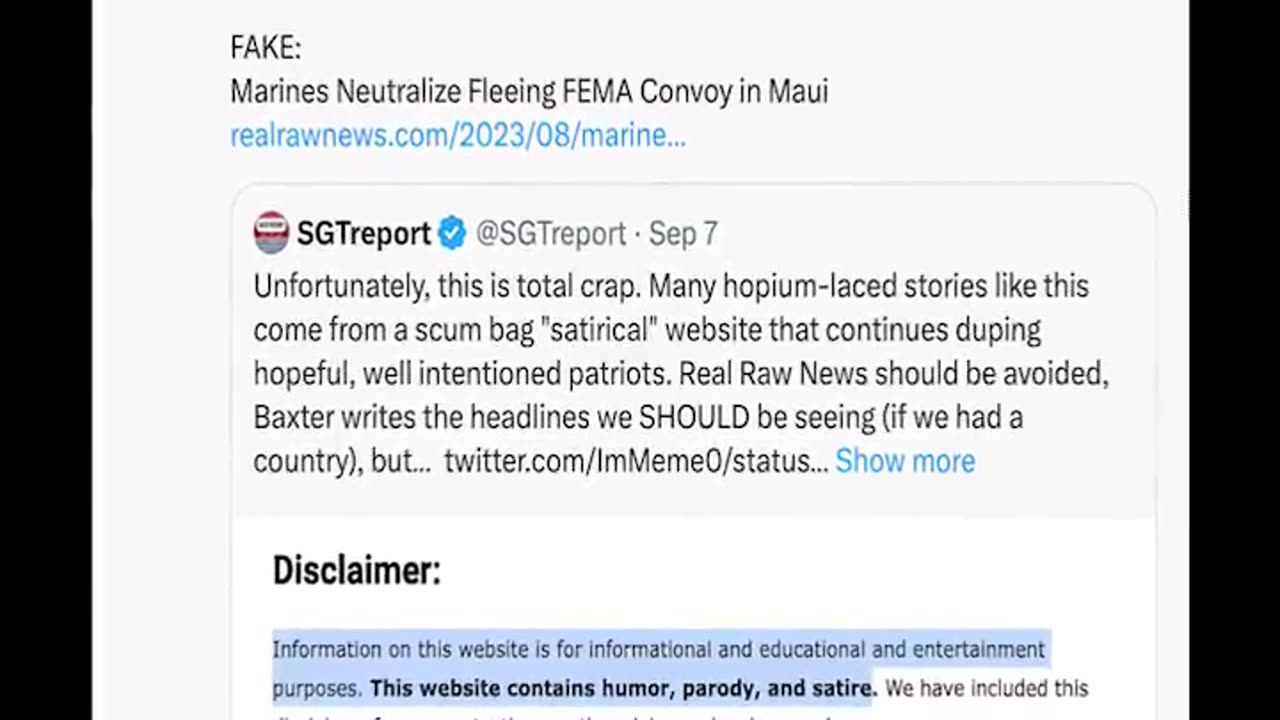This screenshot has width=1280, height=720.
Task: Open the SGTreport display name profile
Action: pos(364,234)
